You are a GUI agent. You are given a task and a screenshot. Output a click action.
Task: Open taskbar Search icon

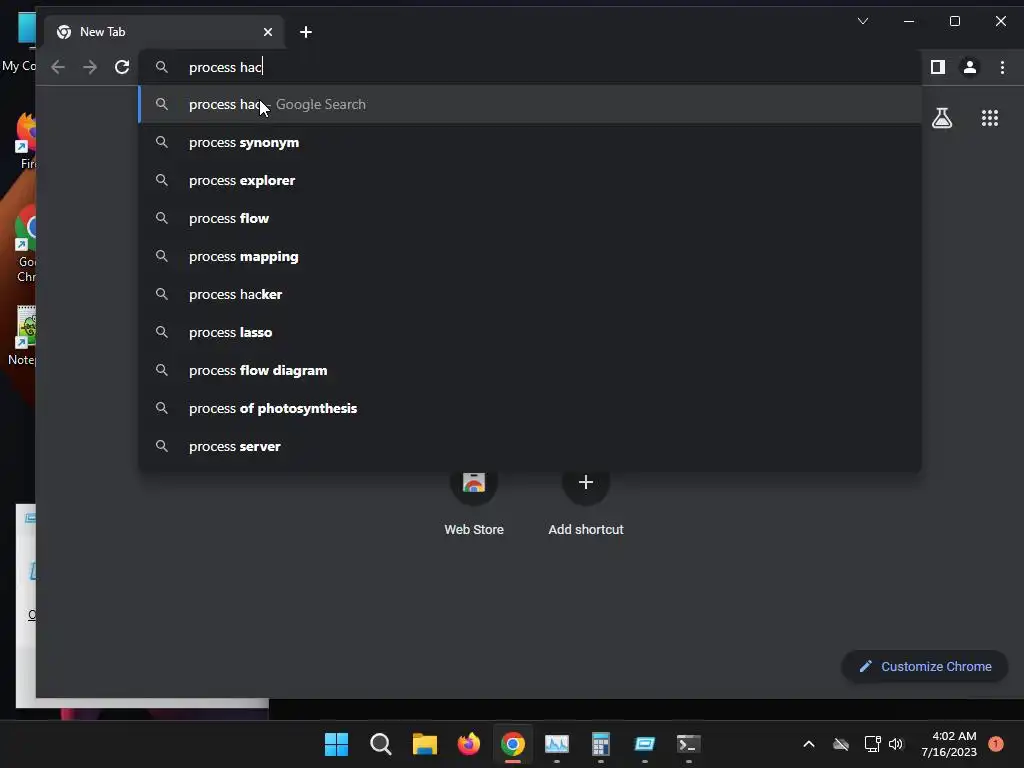click(x=381, y=744)
